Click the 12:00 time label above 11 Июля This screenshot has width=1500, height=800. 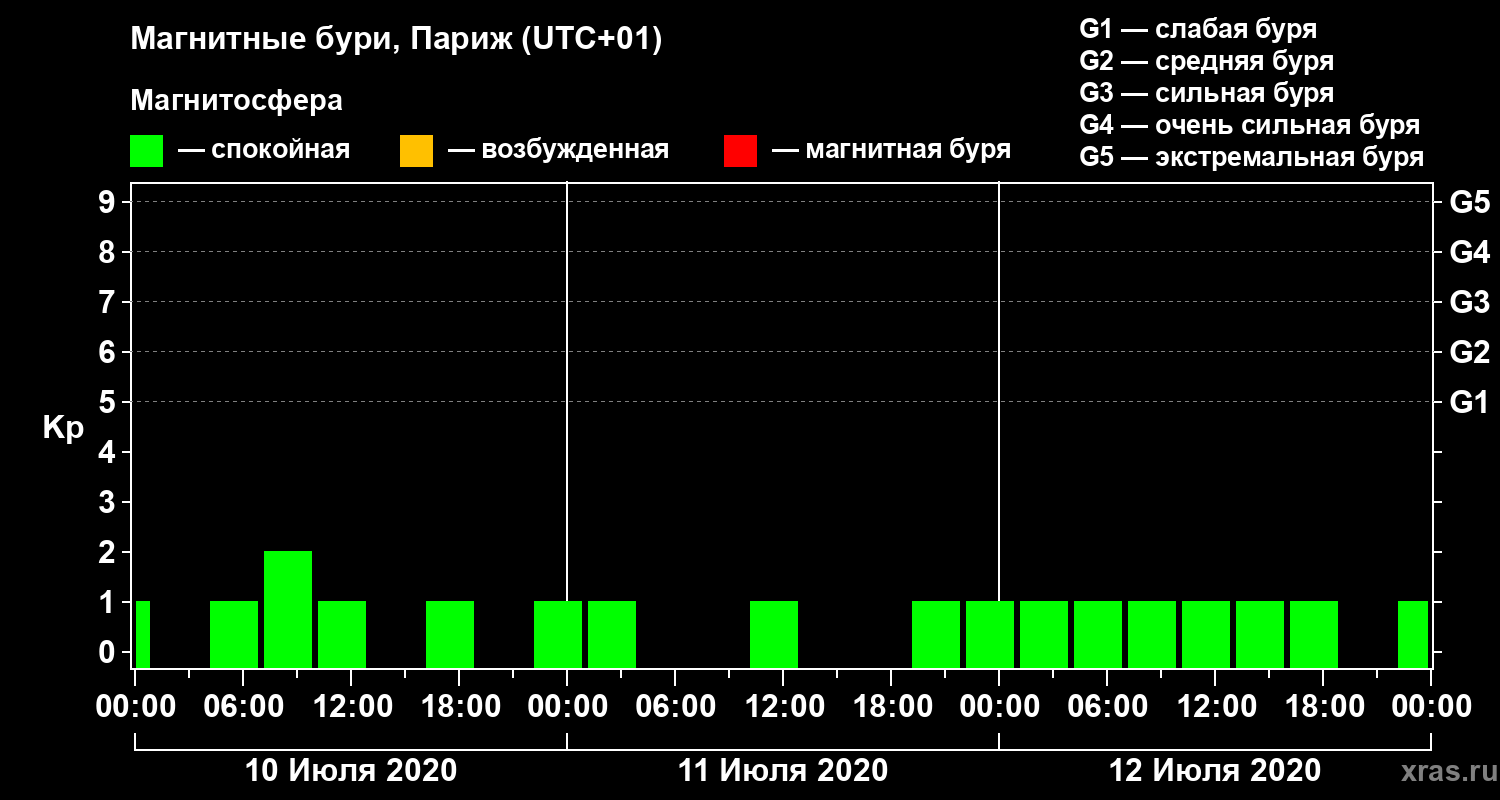[x=783, y=707]
